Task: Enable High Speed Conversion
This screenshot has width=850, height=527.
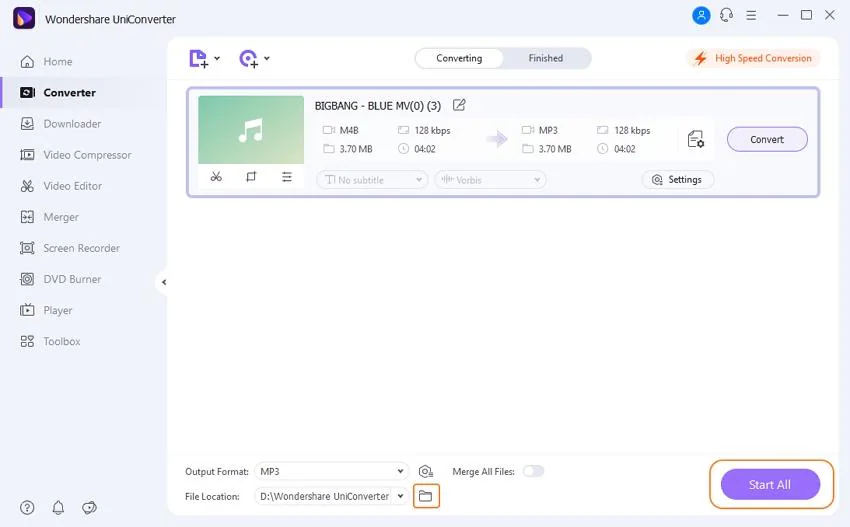Action: click(754, 58)
